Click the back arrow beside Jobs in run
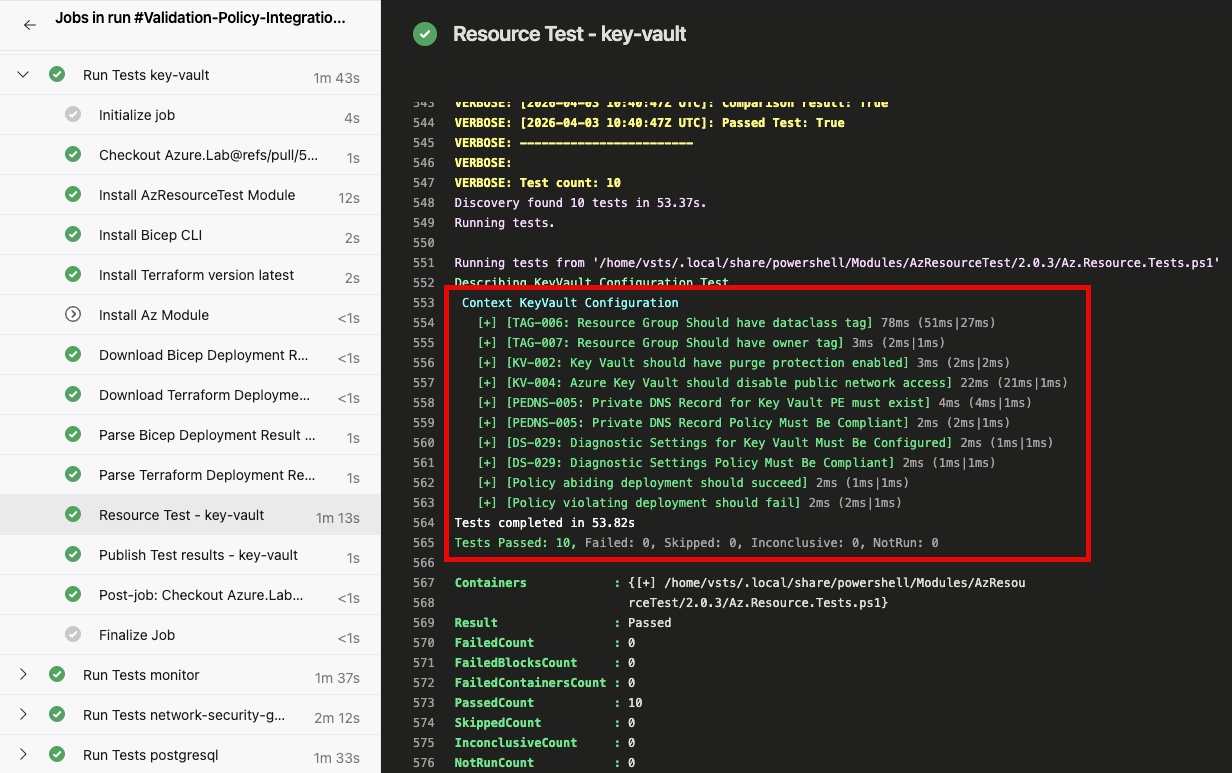The width and height of the screenshot is (1232, 773). tap(30, 25)
